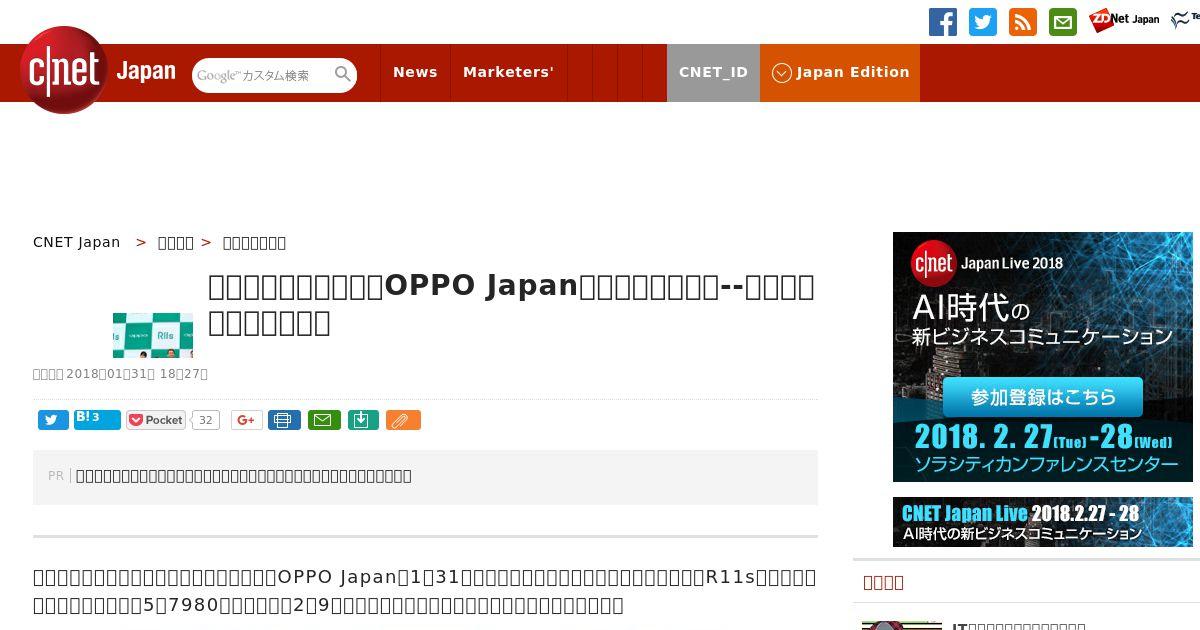Open the small CNET Japan Live 2018.2.27 - 28 banner

1043,522
